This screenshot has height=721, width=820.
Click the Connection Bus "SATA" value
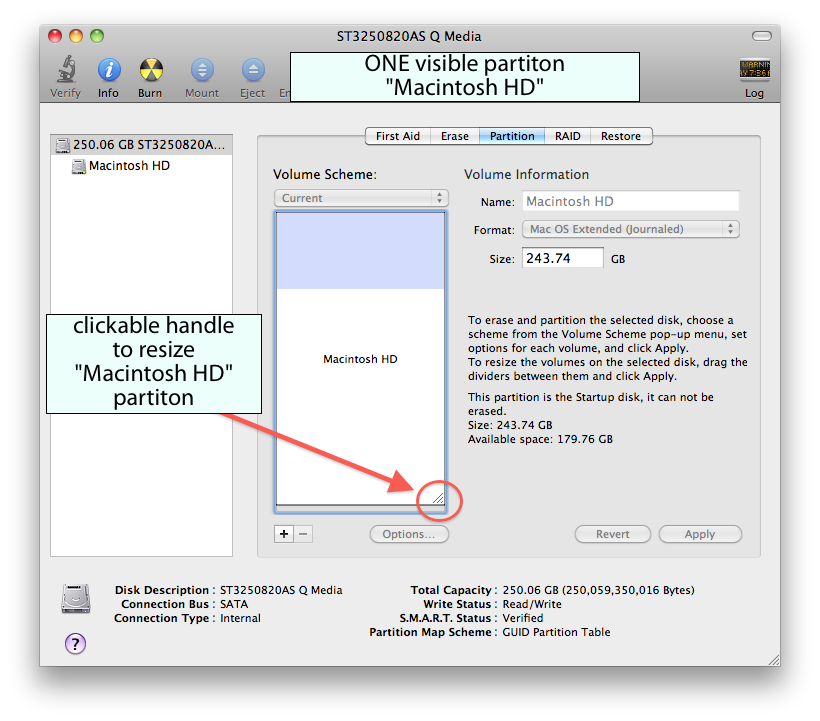coord(234,604)
